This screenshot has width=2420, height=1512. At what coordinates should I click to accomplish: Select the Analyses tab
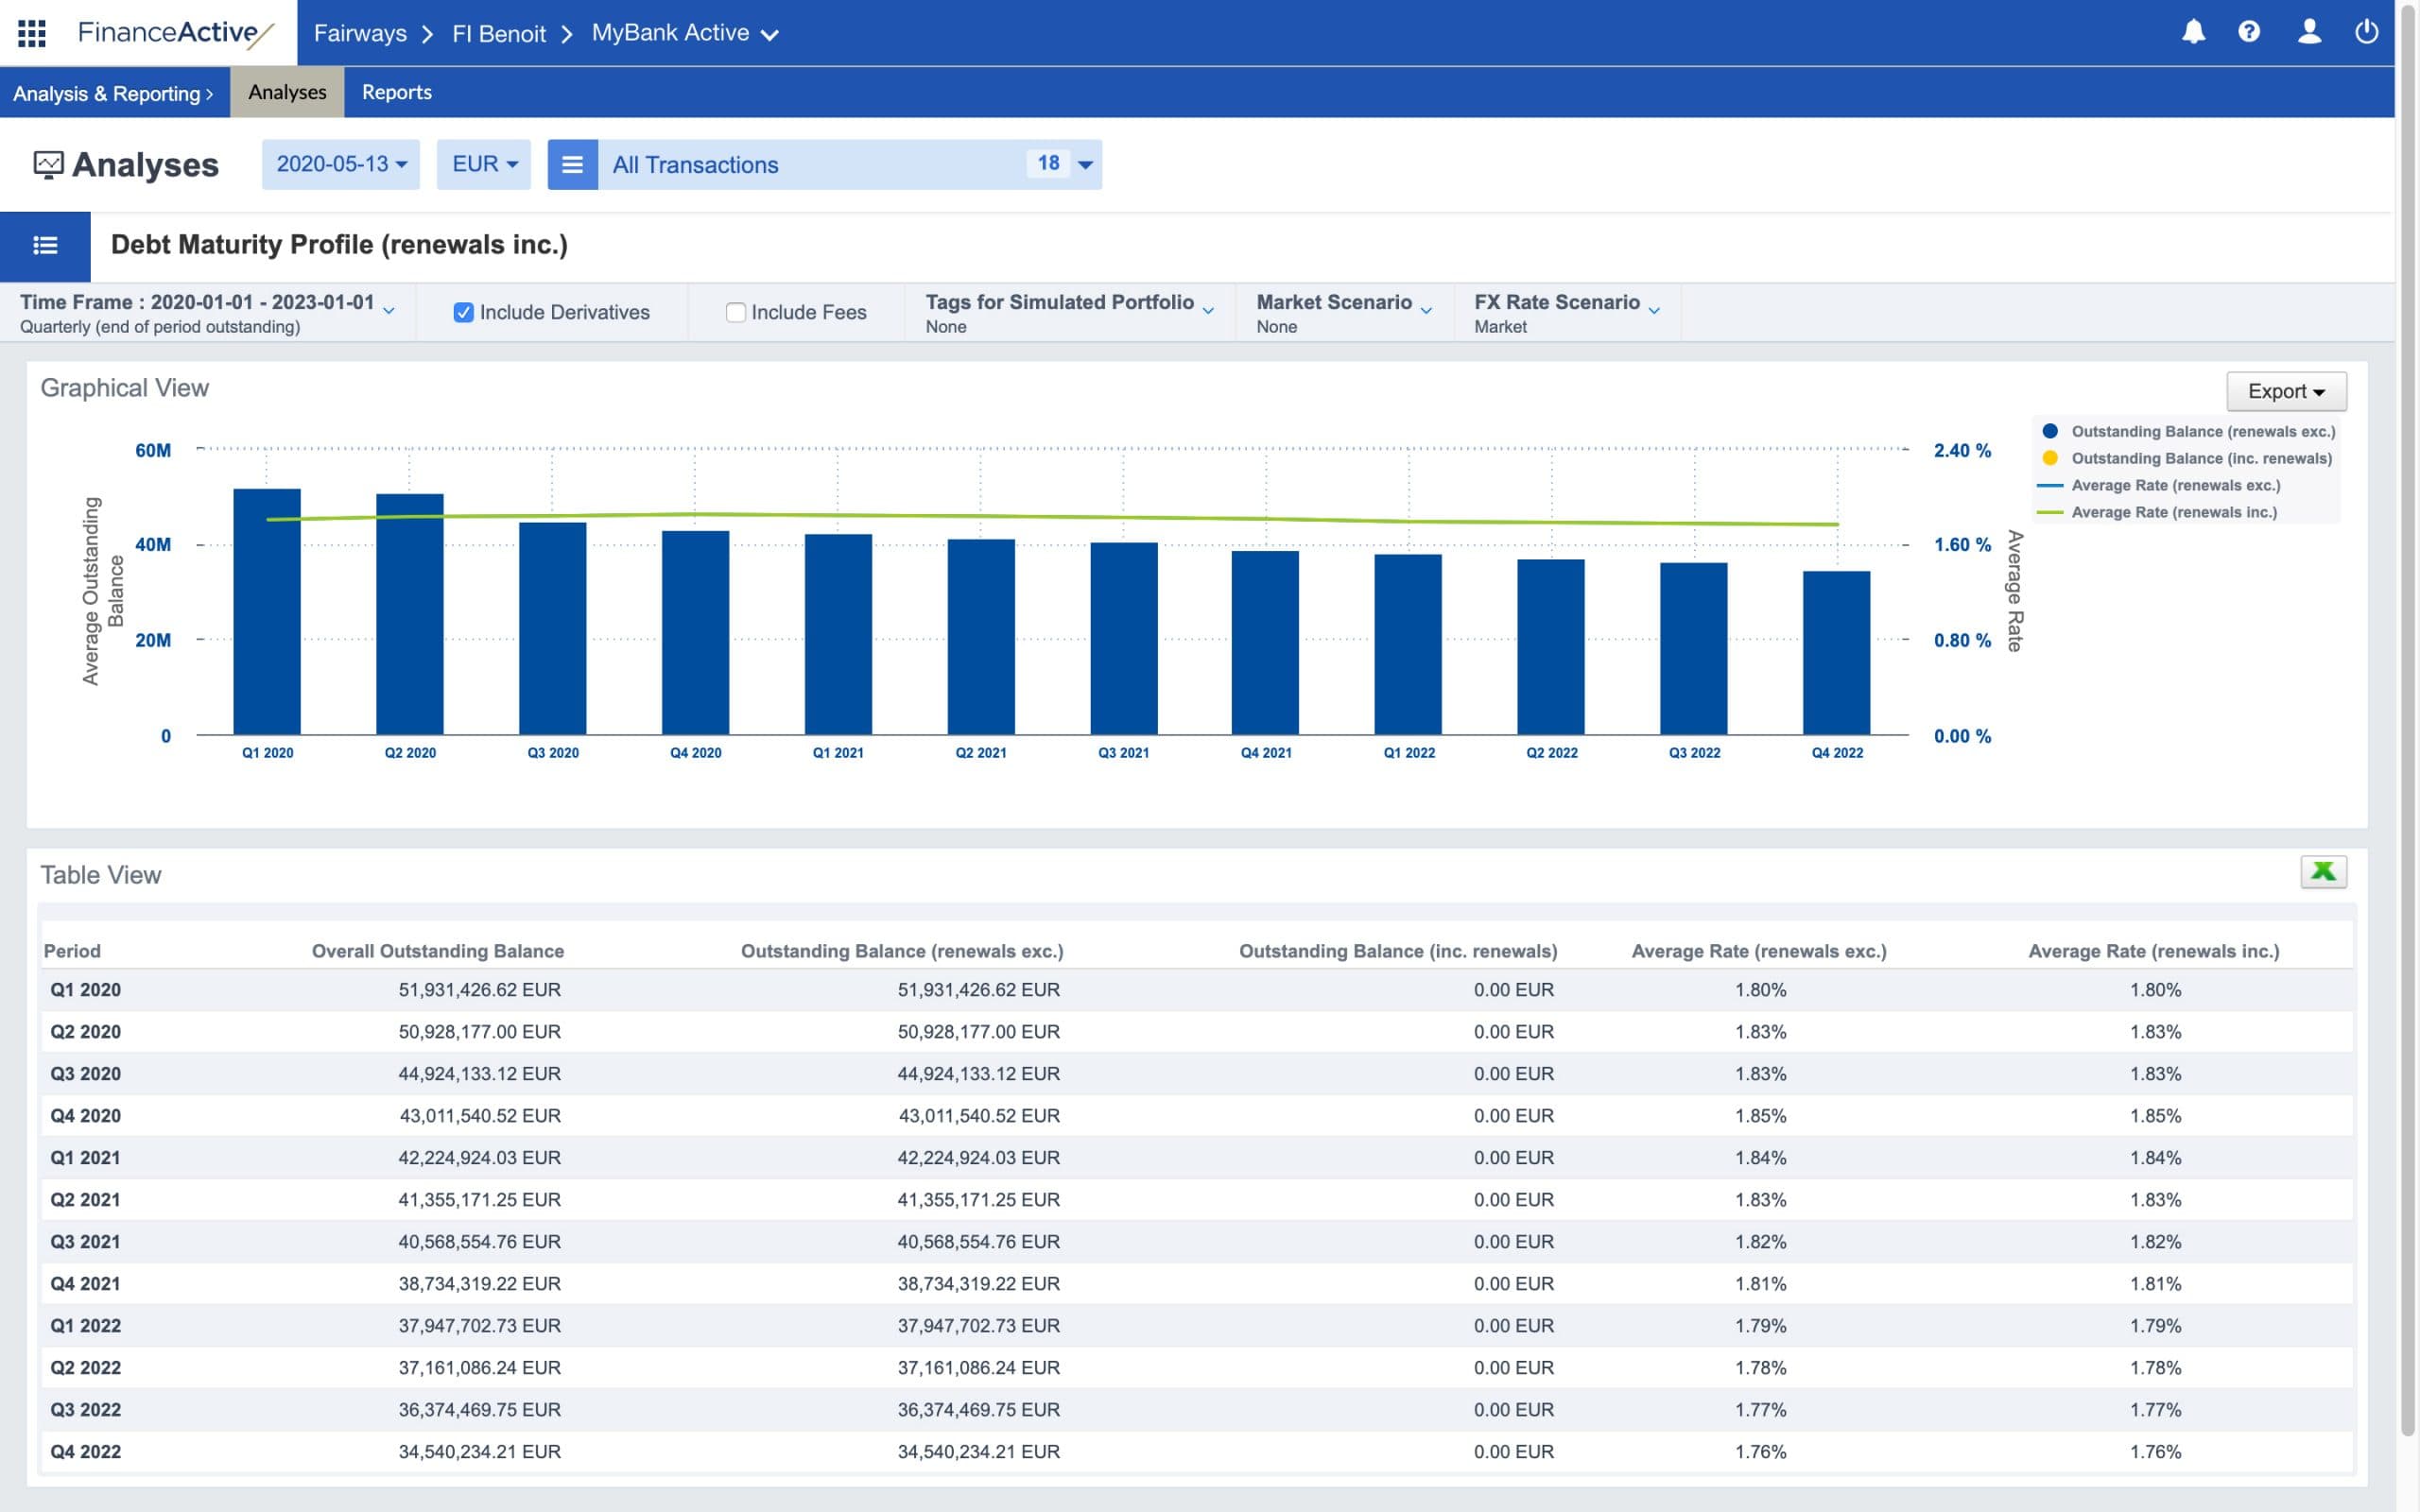pyautogui.click(x=287, y=92)
